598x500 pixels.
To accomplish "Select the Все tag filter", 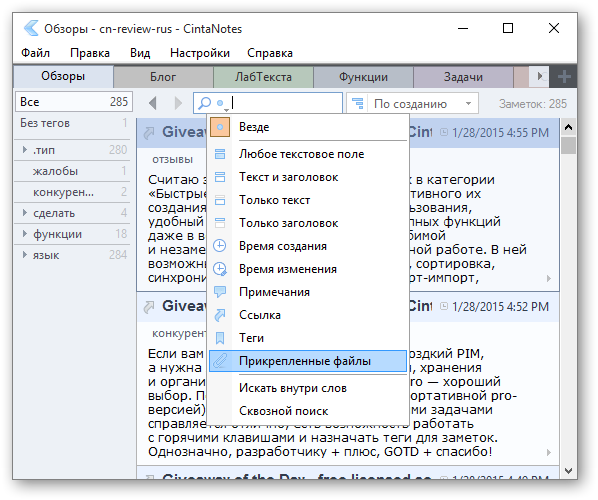I will tap(74, 102).
